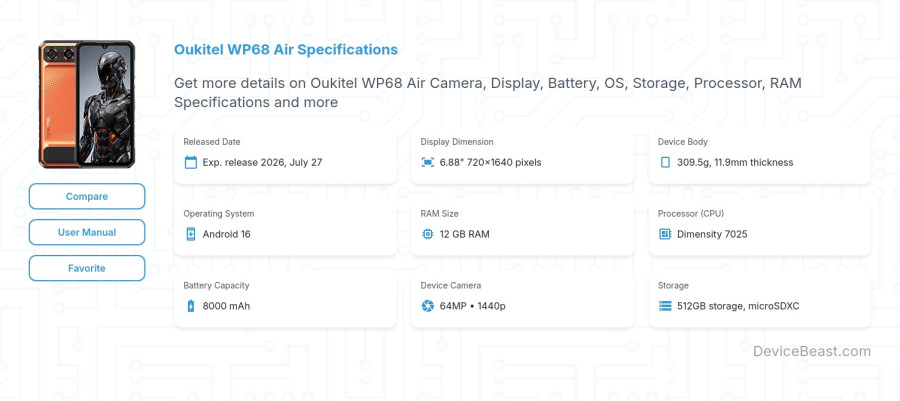Click the 'Device Camera' label

451,285
